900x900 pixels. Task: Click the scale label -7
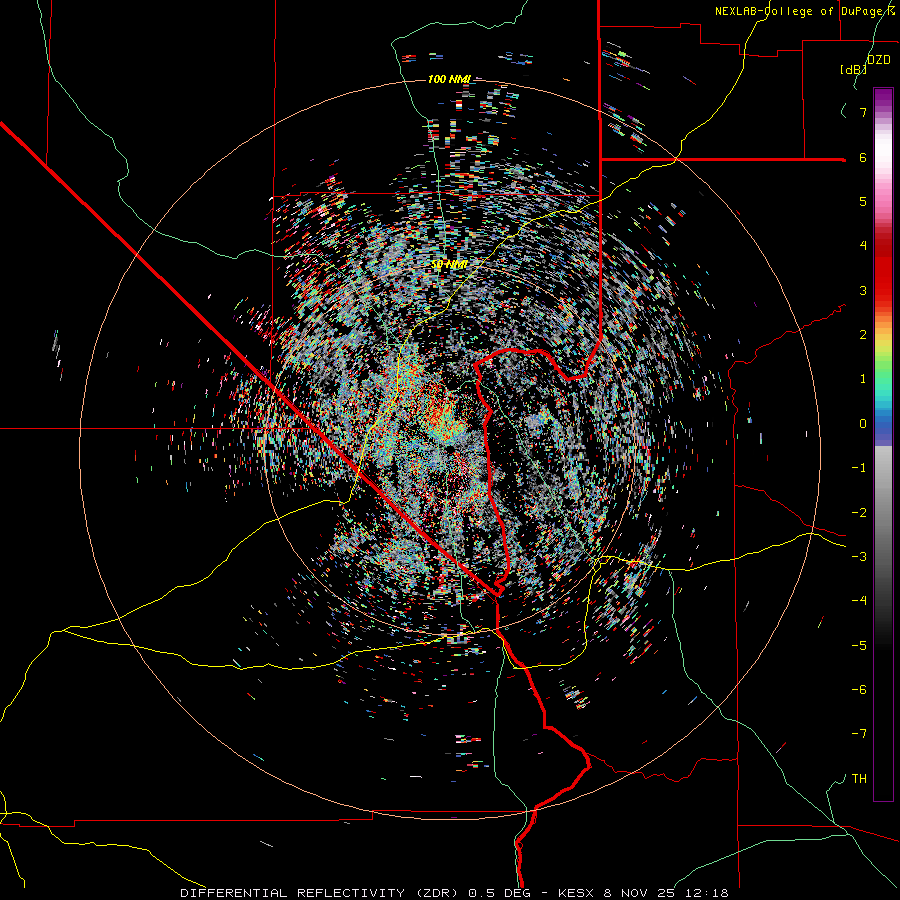coord(859,734)
